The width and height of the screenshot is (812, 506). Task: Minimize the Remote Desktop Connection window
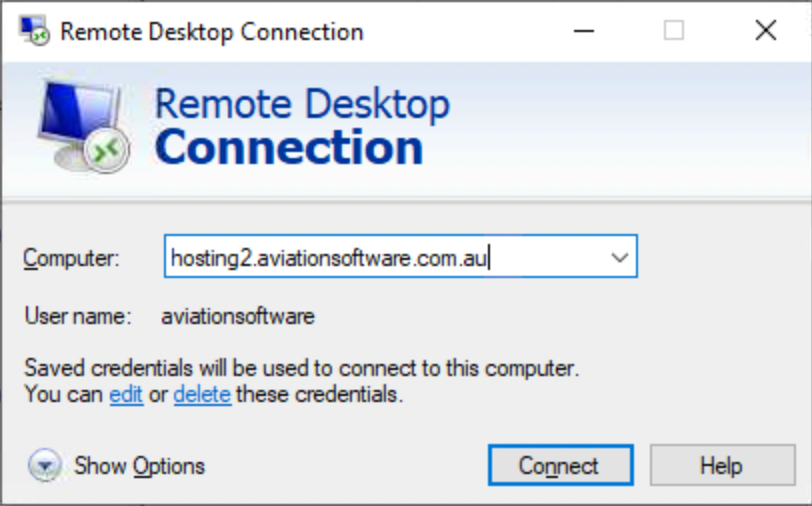(x=584, y=31)
